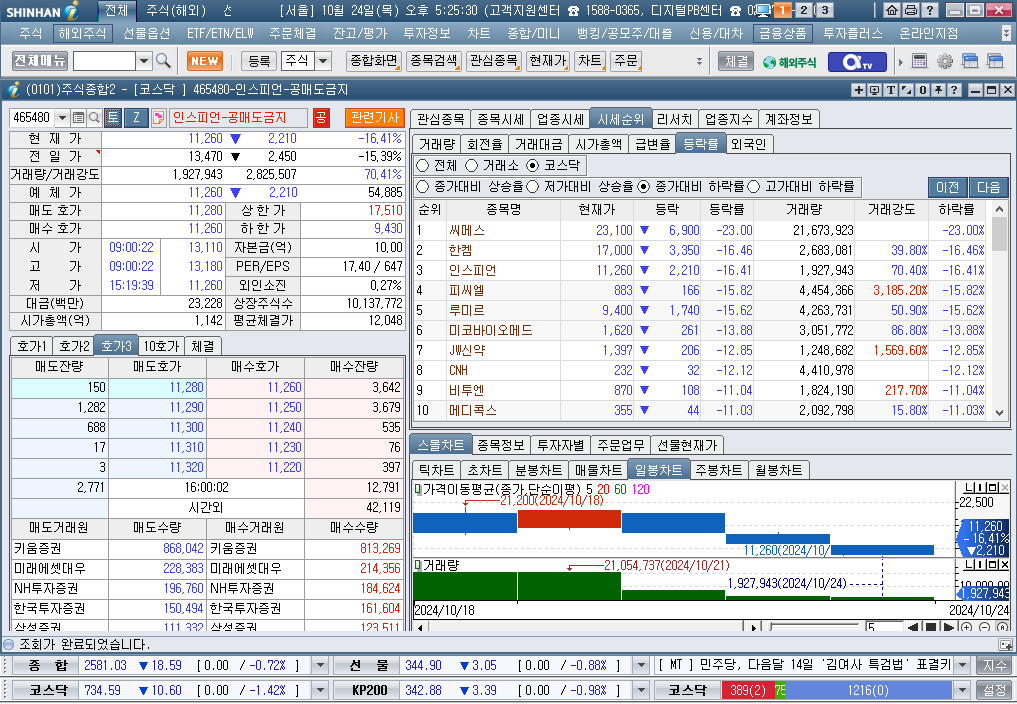Expand the main menu overflow chevron
The height and width of the screenshot is (704, 1017).
pos(1005,33)
